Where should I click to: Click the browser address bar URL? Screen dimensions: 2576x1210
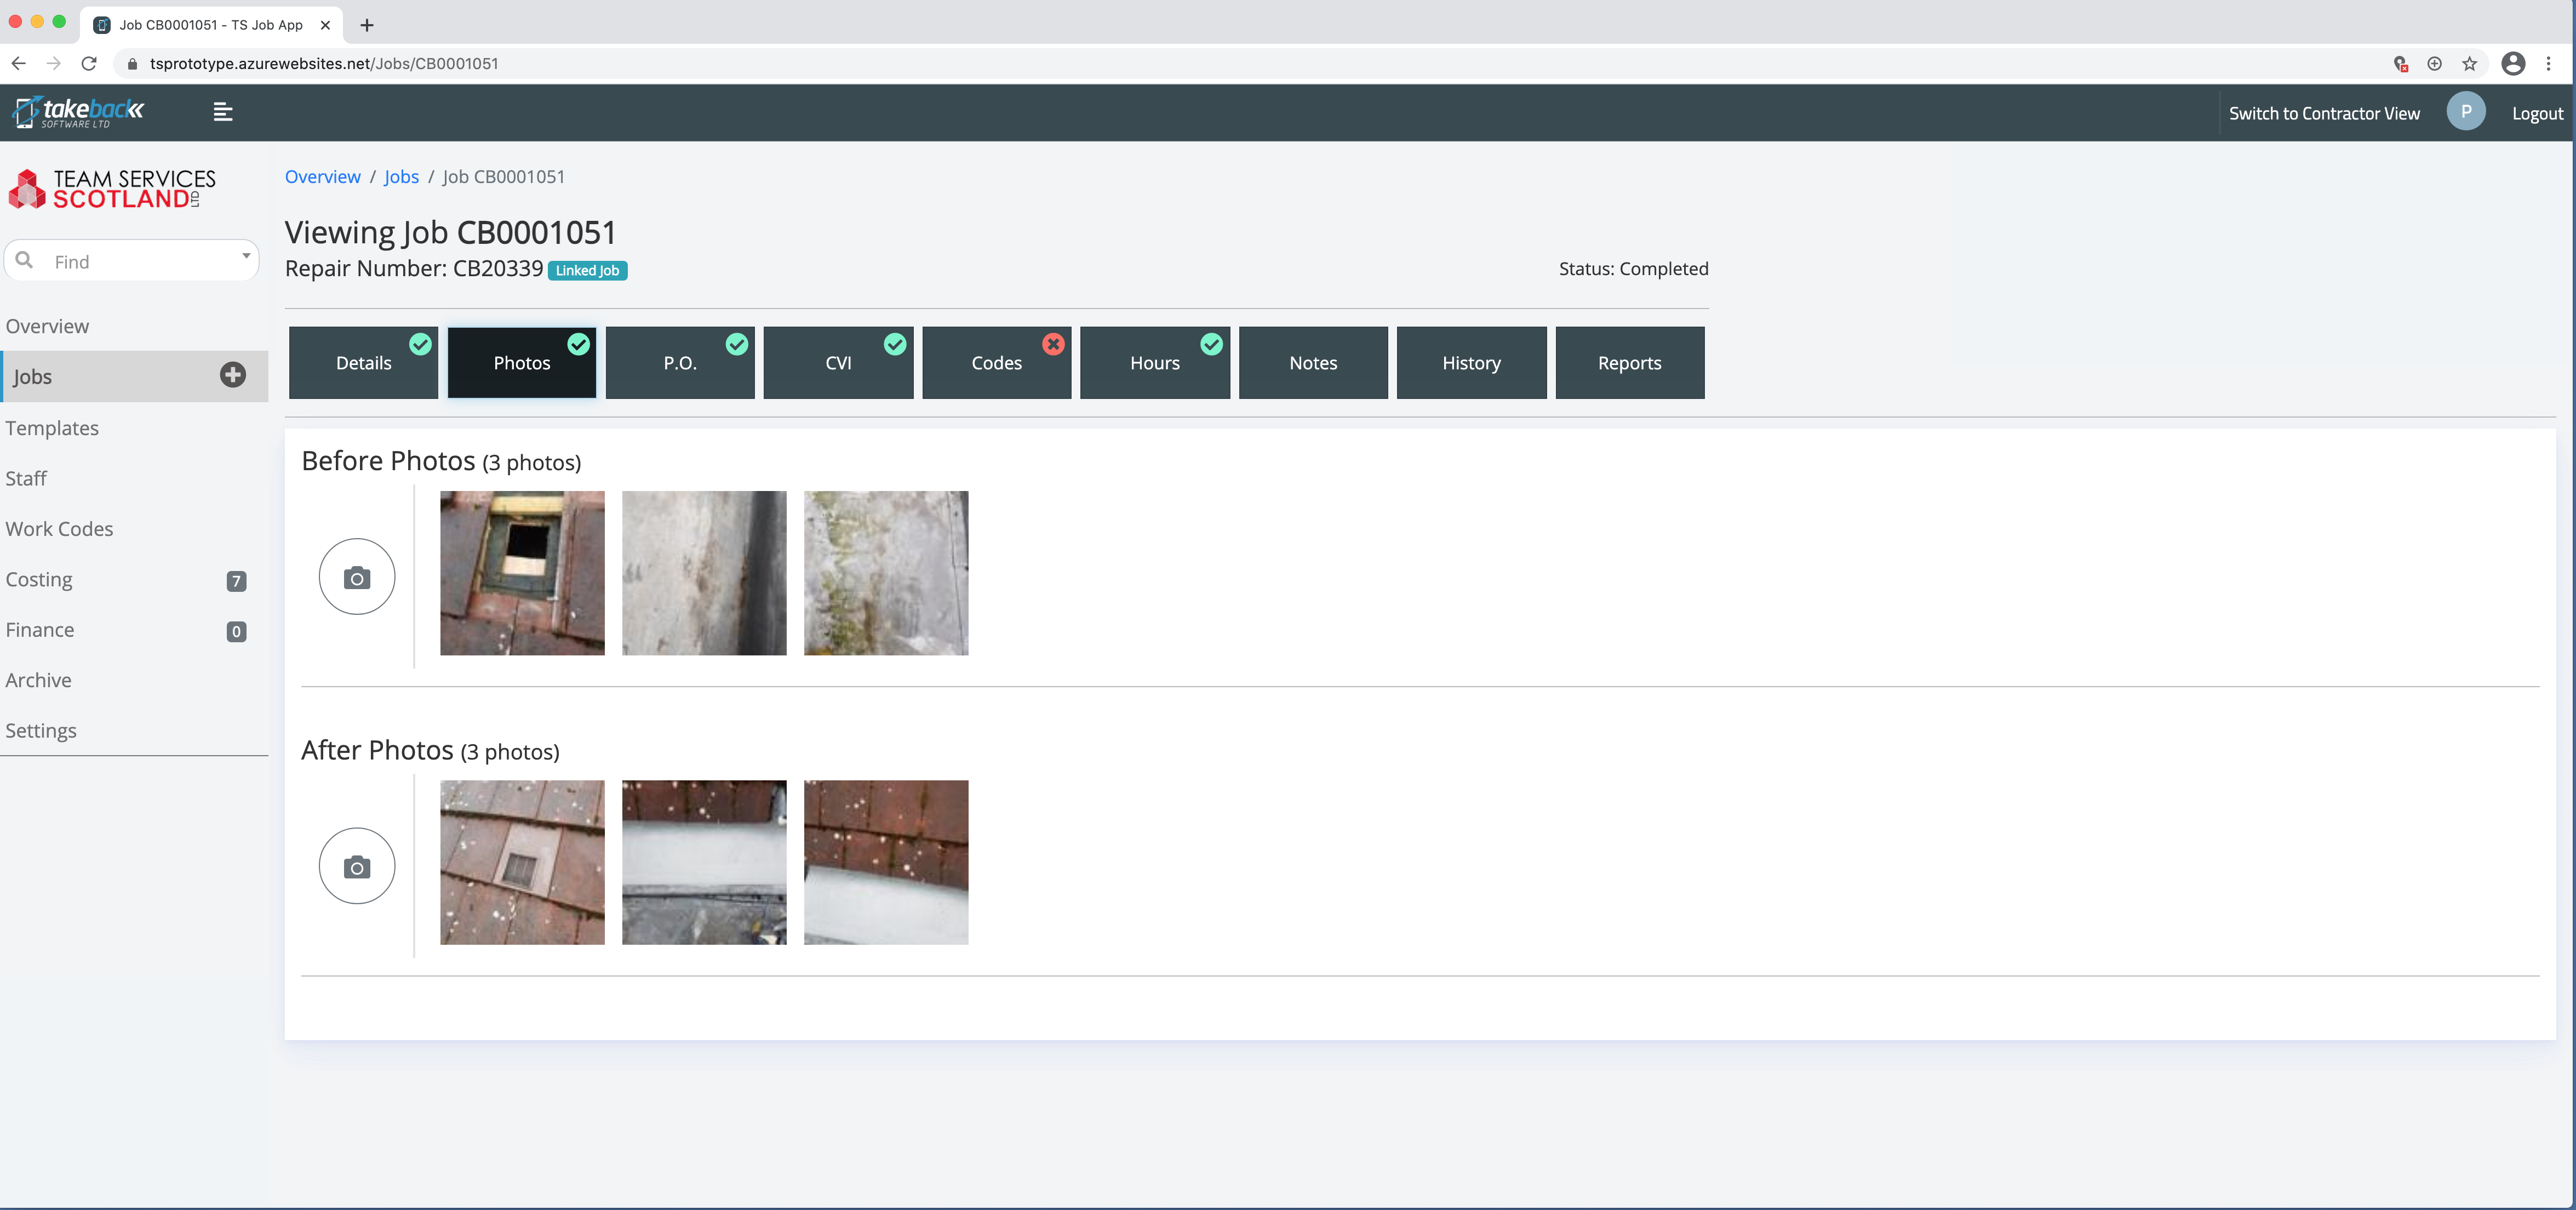[324, 63]
